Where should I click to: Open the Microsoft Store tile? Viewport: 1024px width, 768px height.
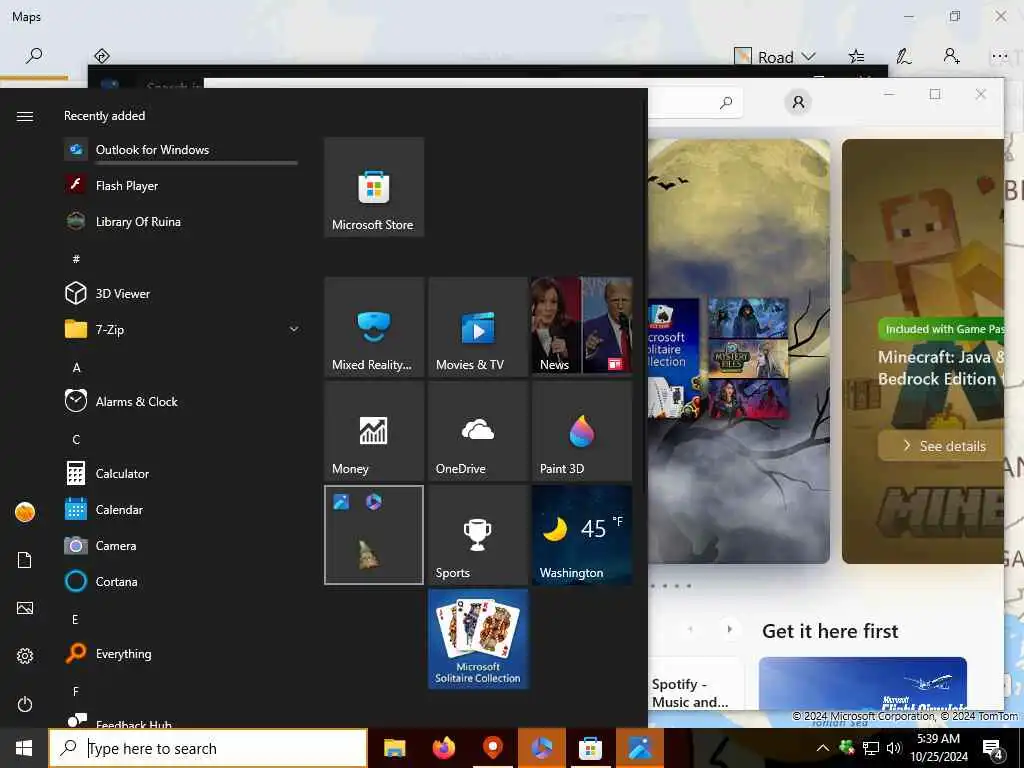click(374, 187)
